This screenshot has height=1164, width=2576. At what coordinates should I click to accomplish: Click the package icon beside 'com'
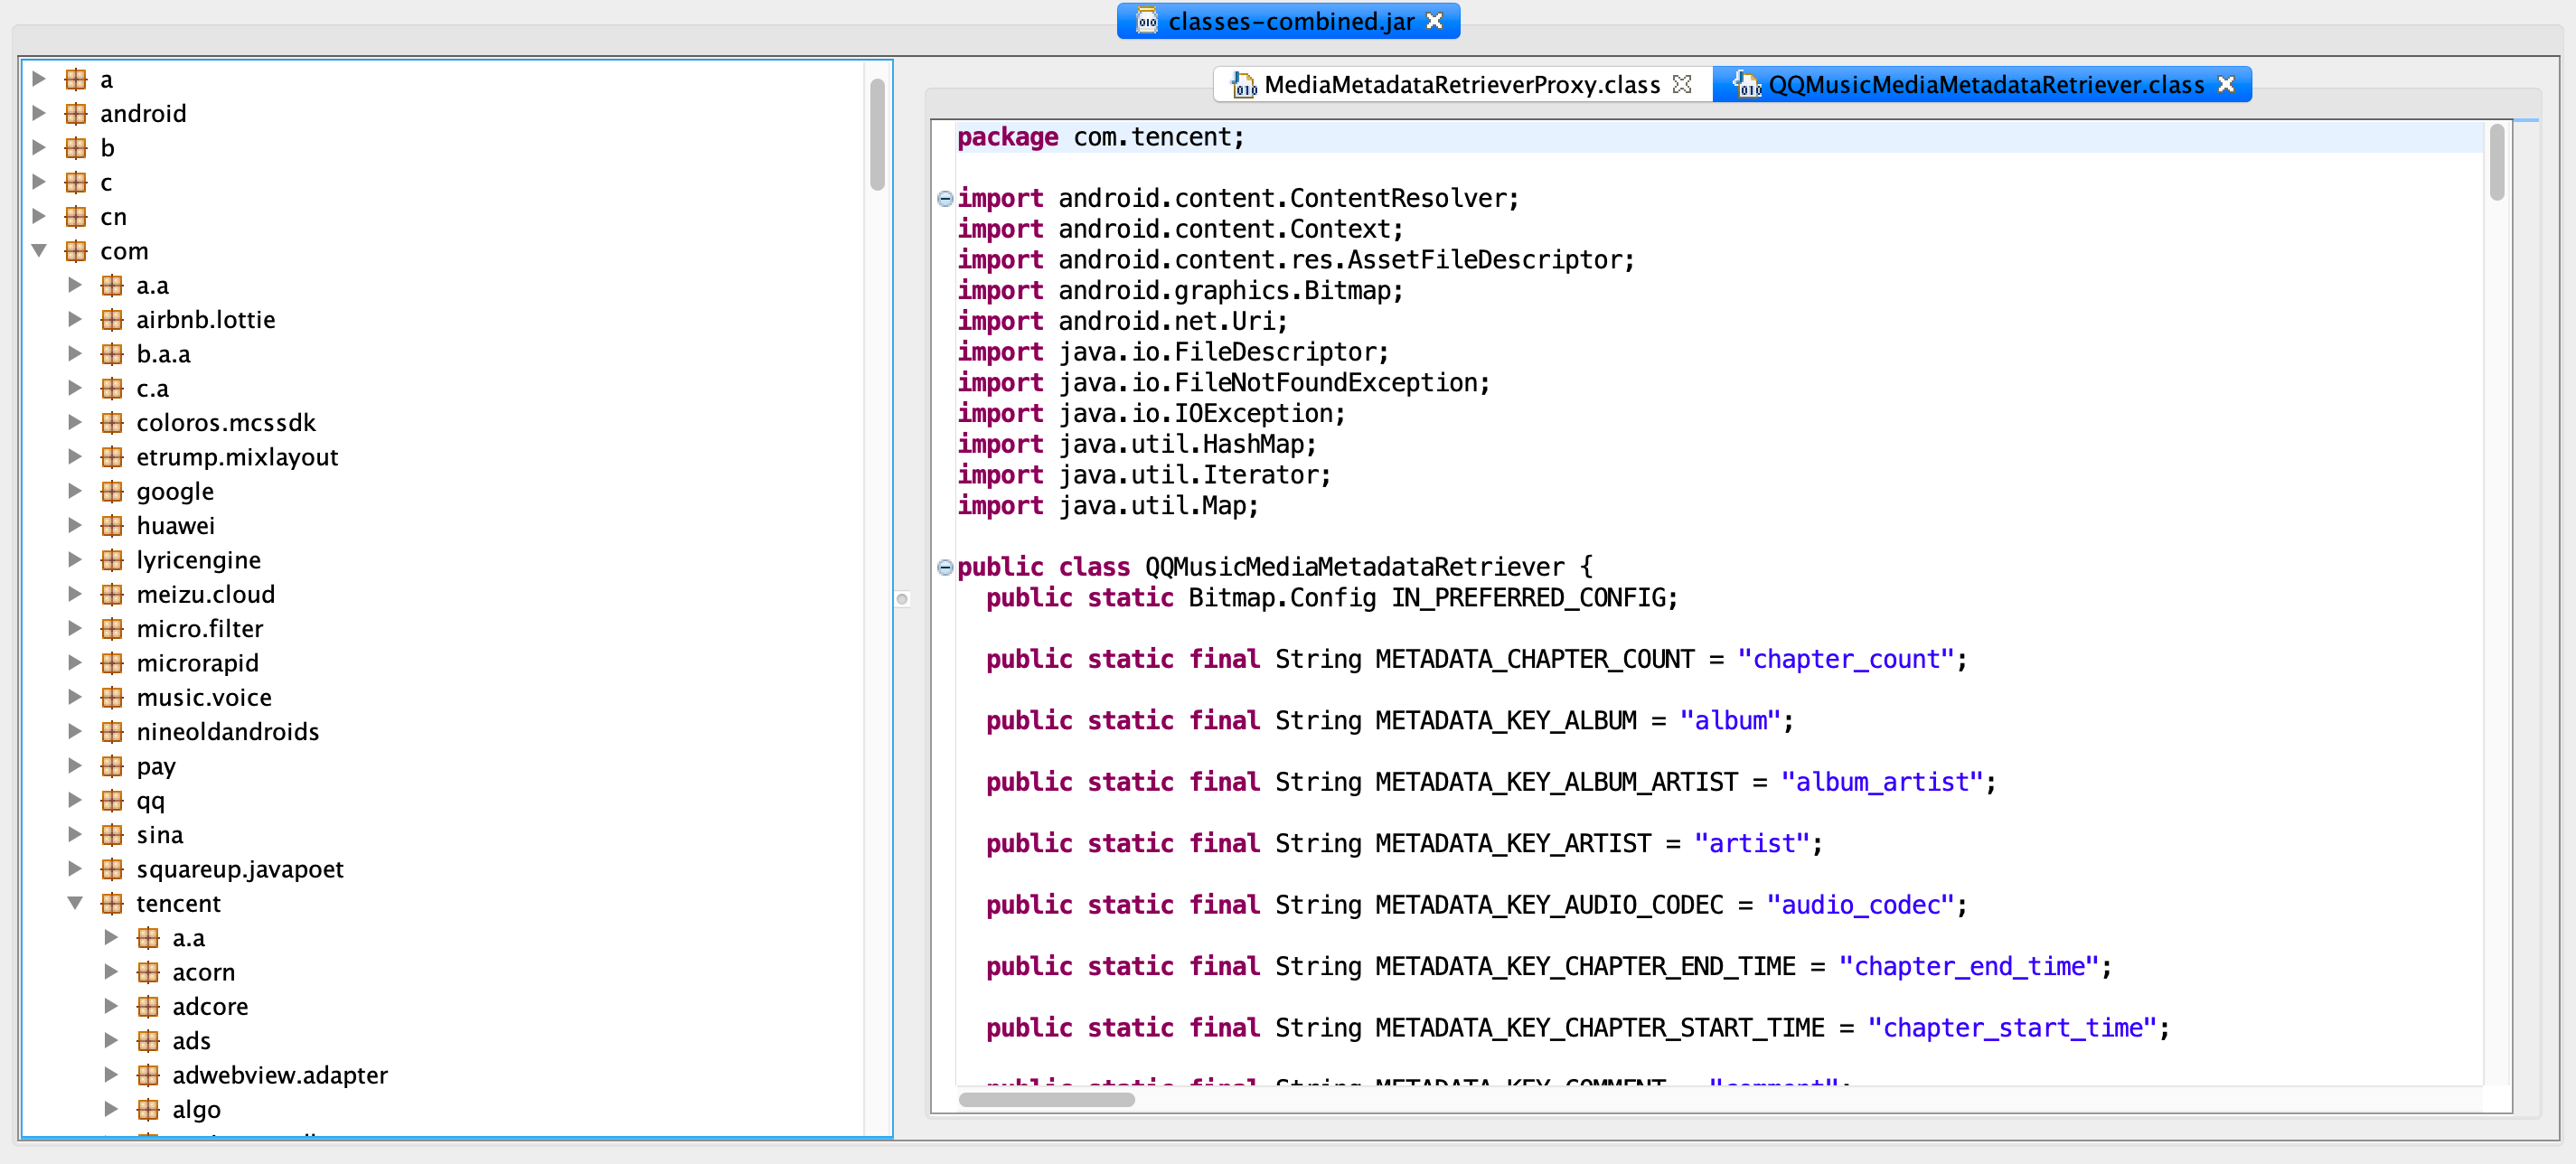(76, 251)
